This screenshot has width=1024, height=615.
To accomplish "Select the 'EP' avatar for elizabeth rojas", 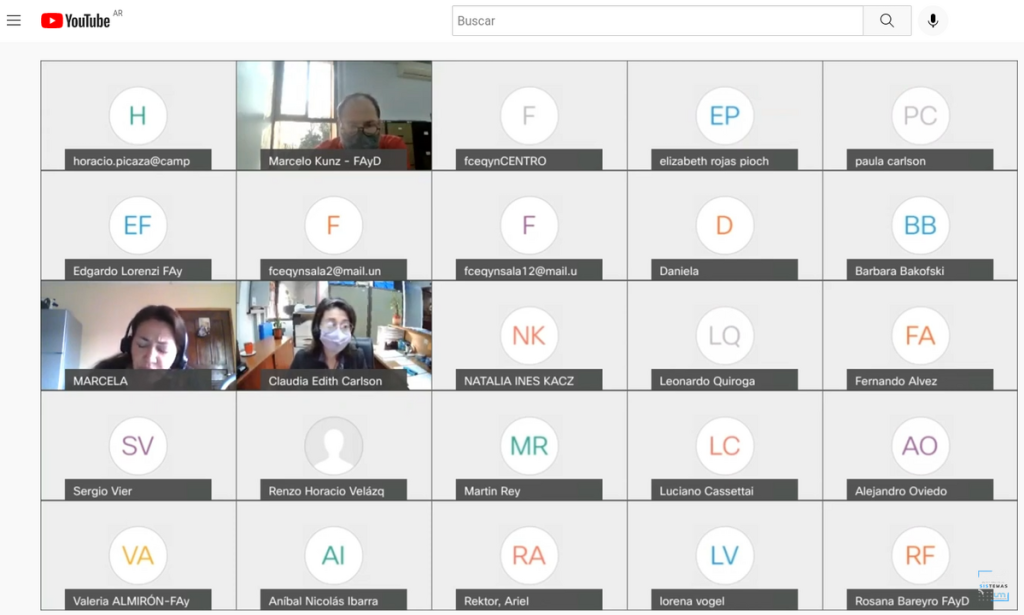I will tap(725, 116).
